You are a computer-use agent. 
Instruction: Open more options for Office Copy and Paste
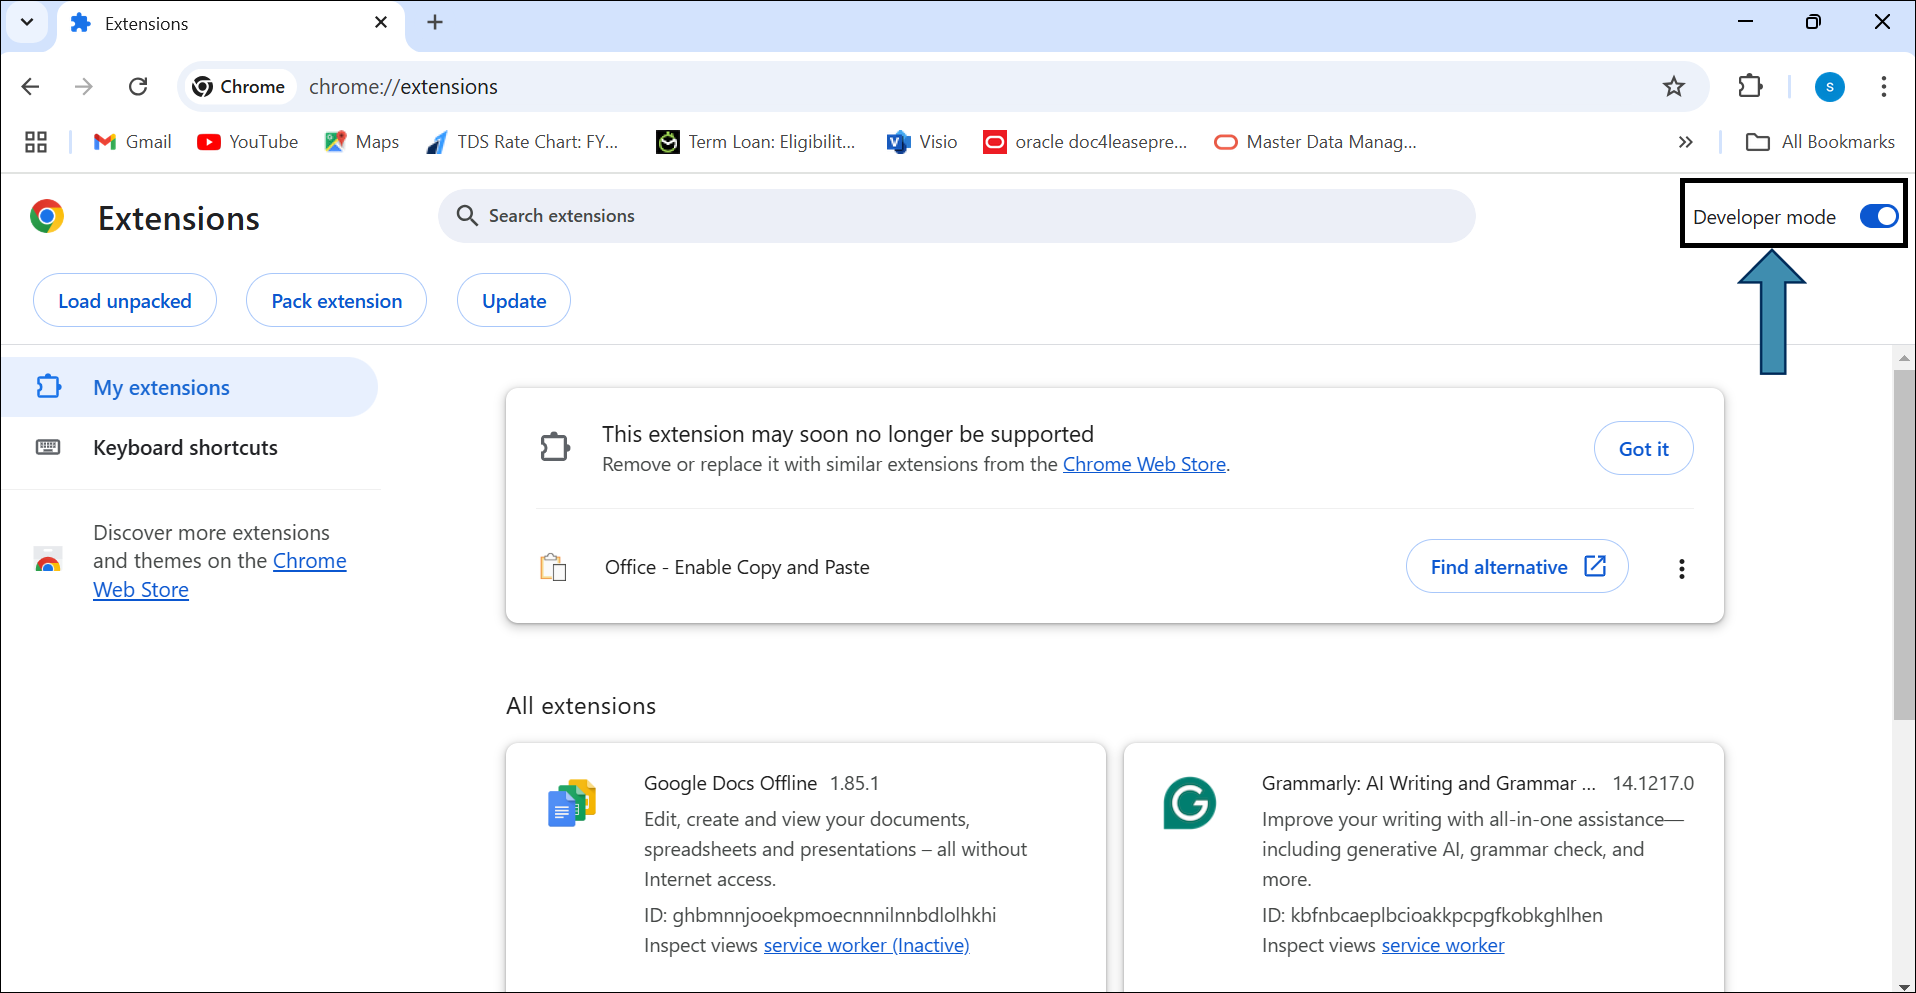coord(1681,568)
